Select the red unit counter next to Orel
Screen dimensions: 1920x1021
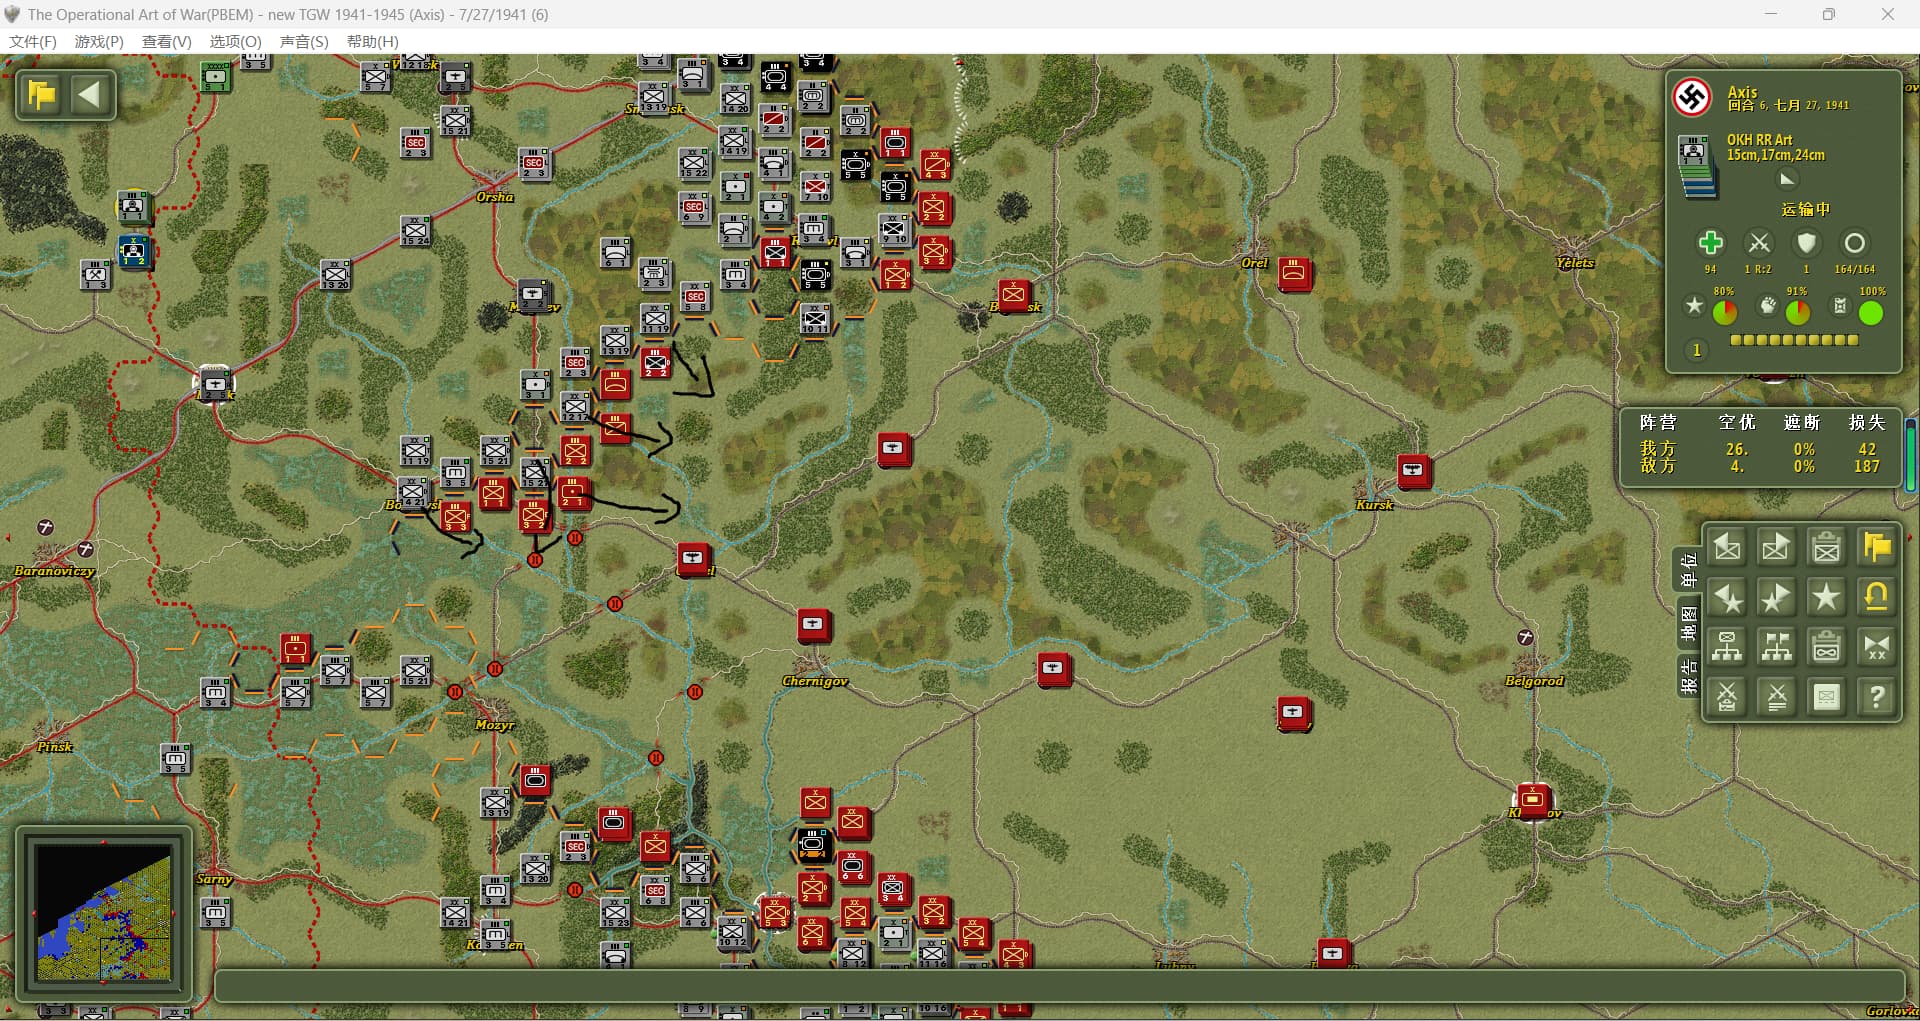point(1294,272)
